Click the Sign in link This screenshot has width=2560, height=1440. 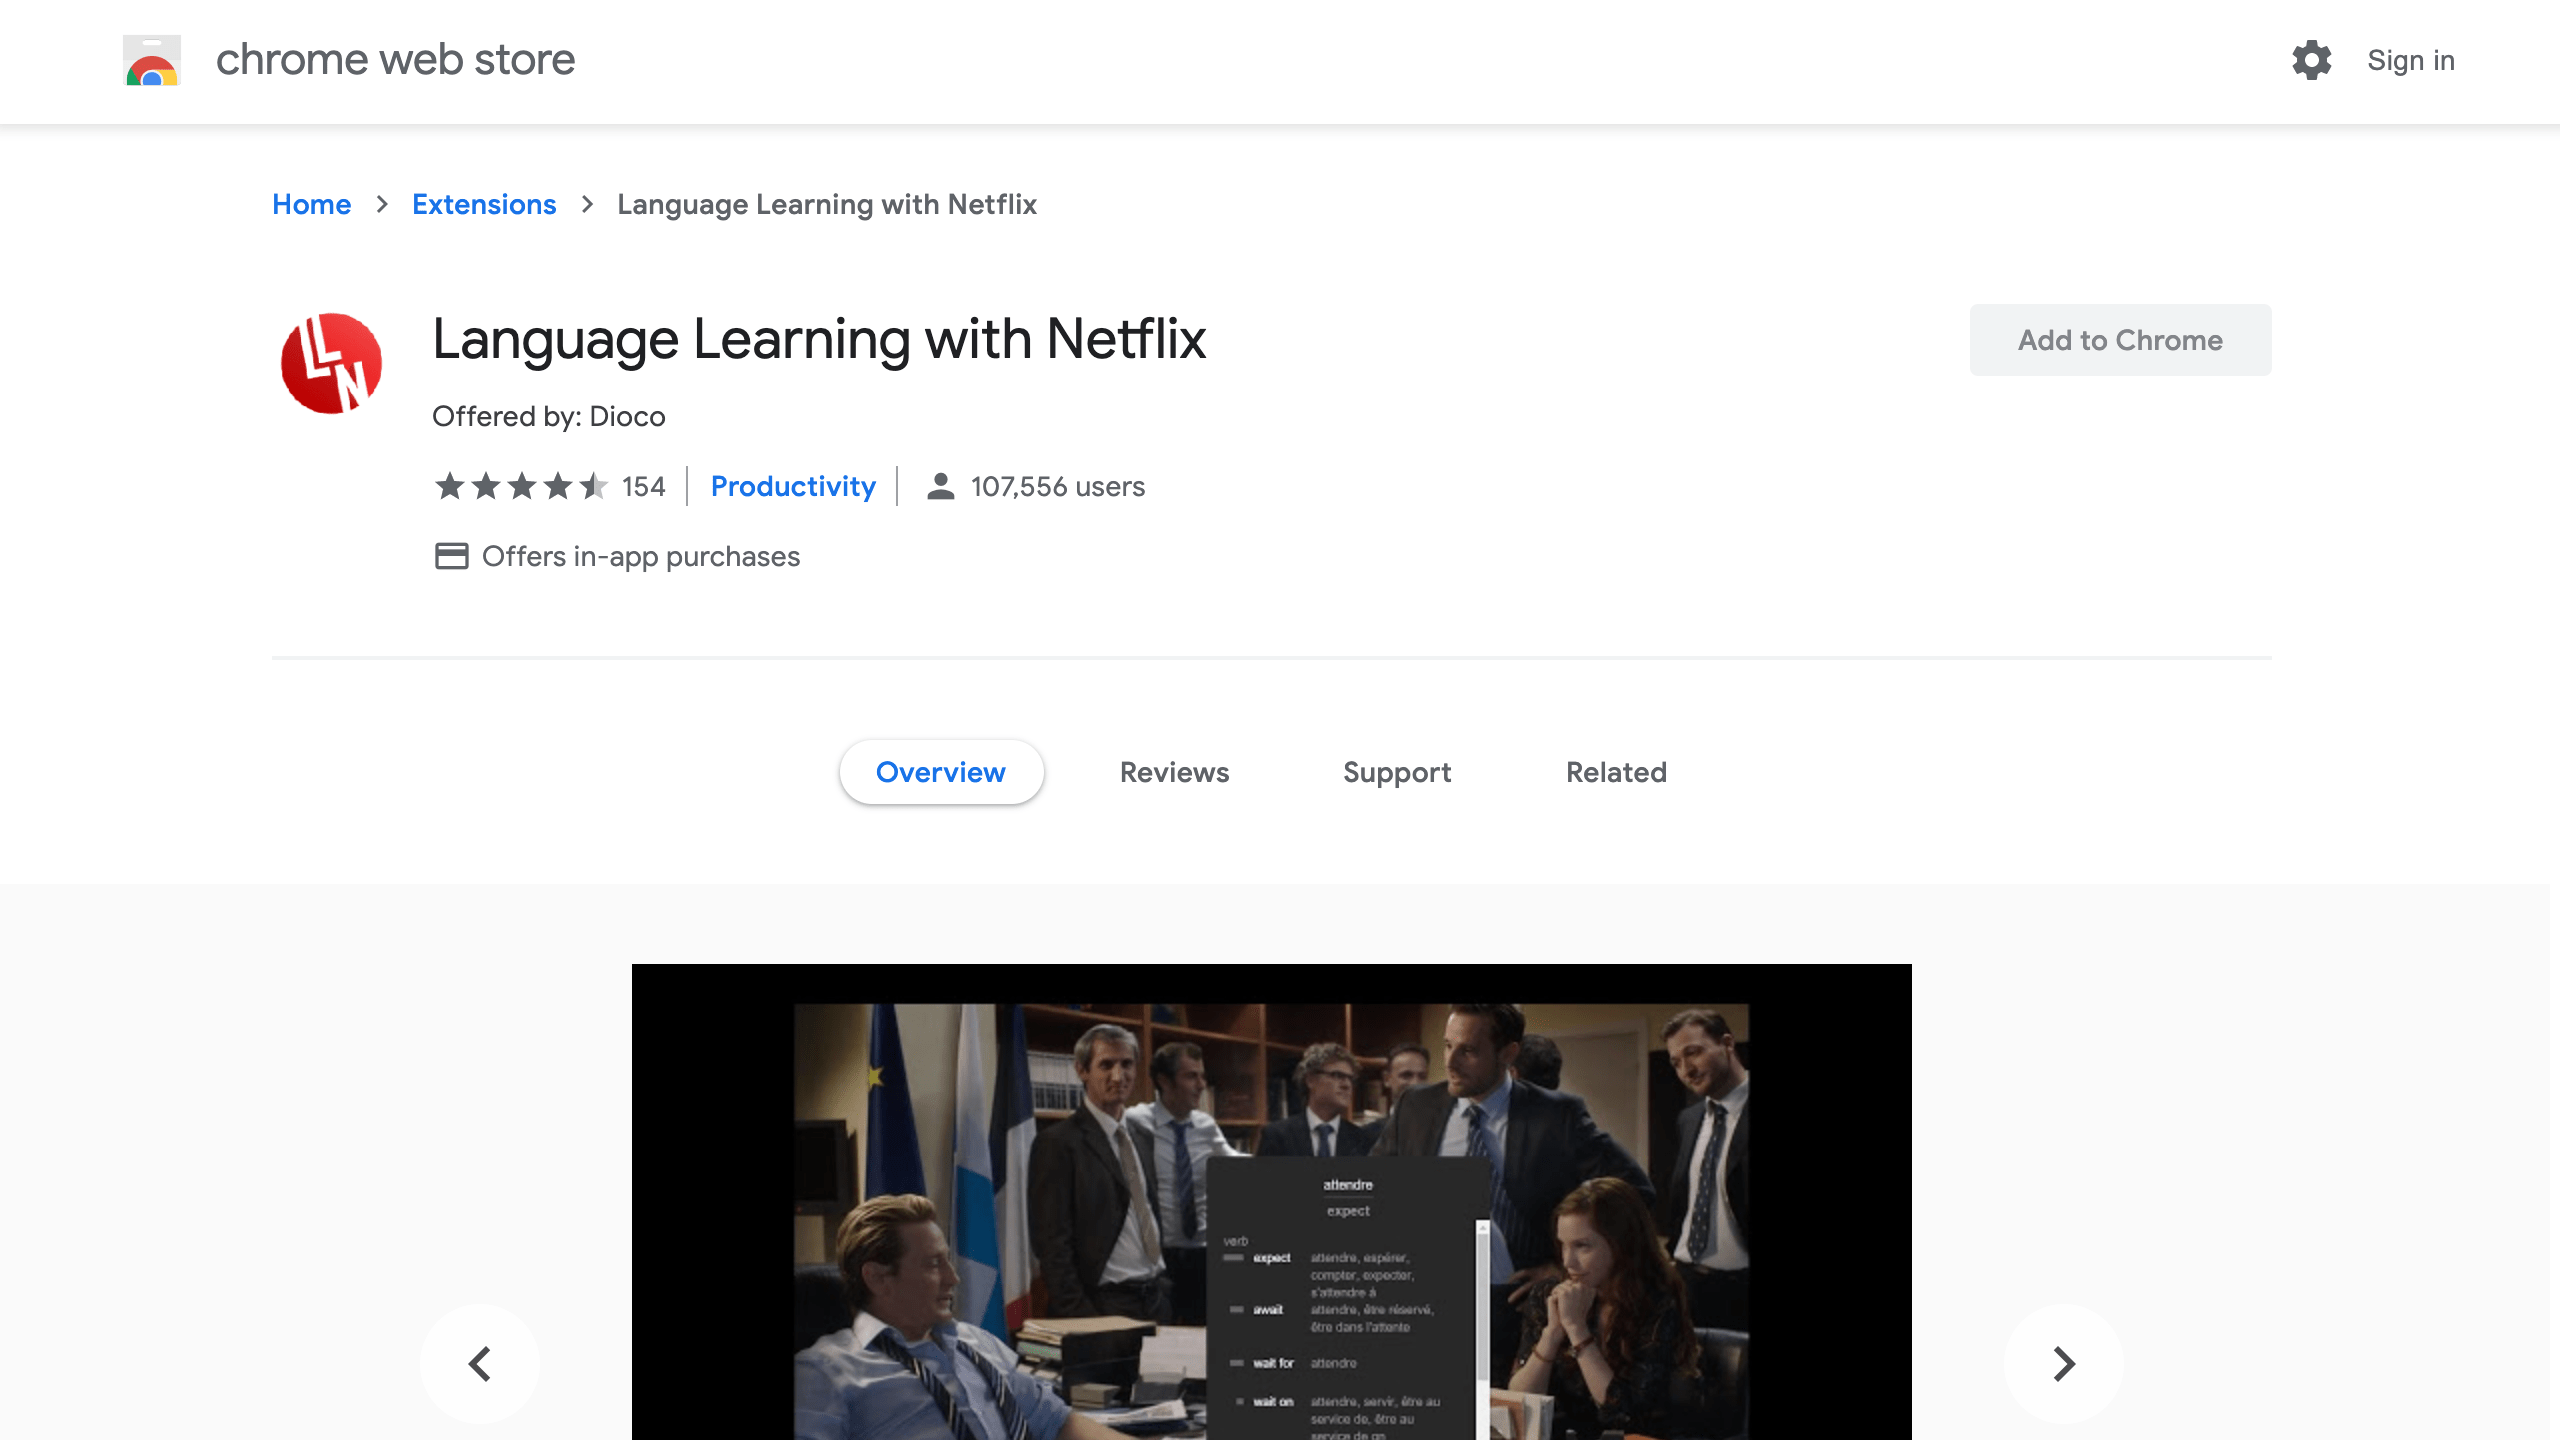pyautogui.click(x=2411, y=60)
